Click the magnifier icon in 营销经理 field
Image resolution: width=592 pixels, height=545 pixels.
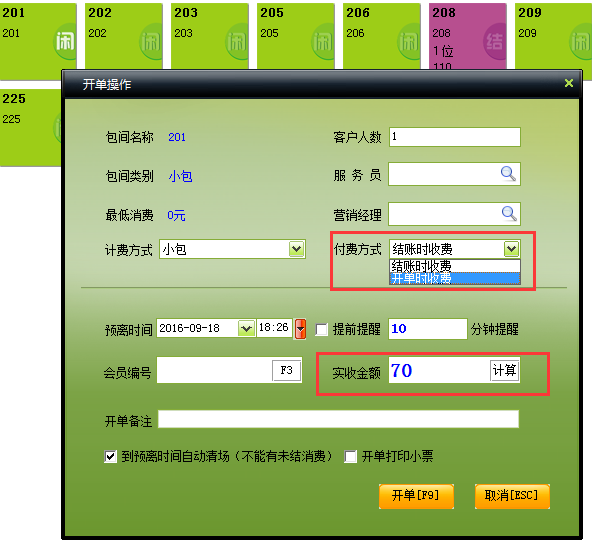tap(509, 214)
